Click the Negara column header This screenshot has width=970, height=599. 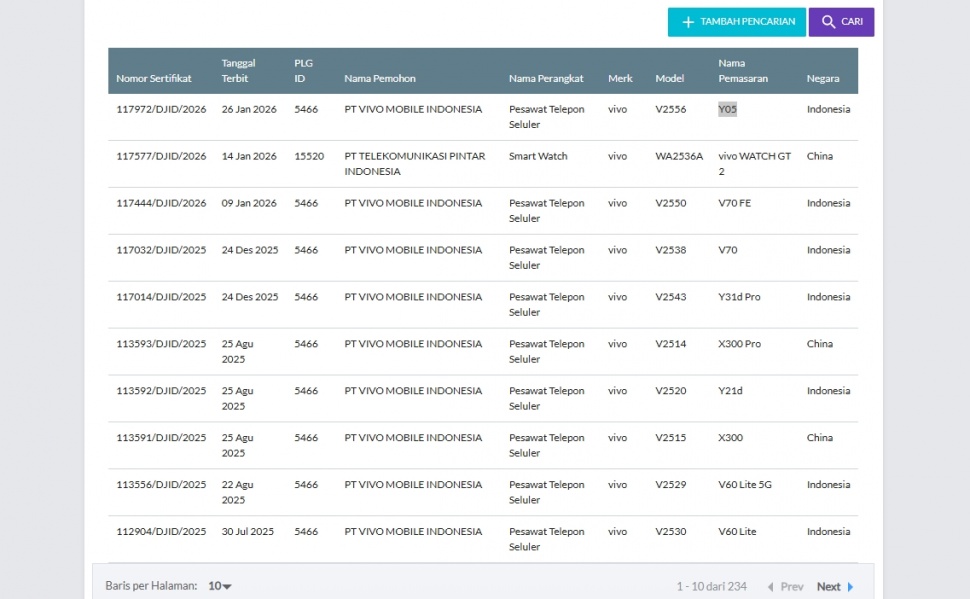point(823,79)
